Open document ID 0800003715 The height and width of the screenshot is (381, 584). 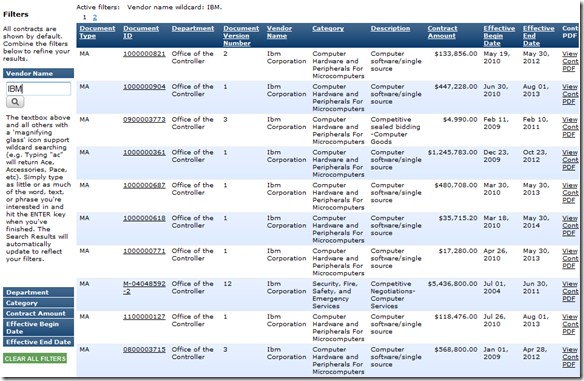coord(144,349)
